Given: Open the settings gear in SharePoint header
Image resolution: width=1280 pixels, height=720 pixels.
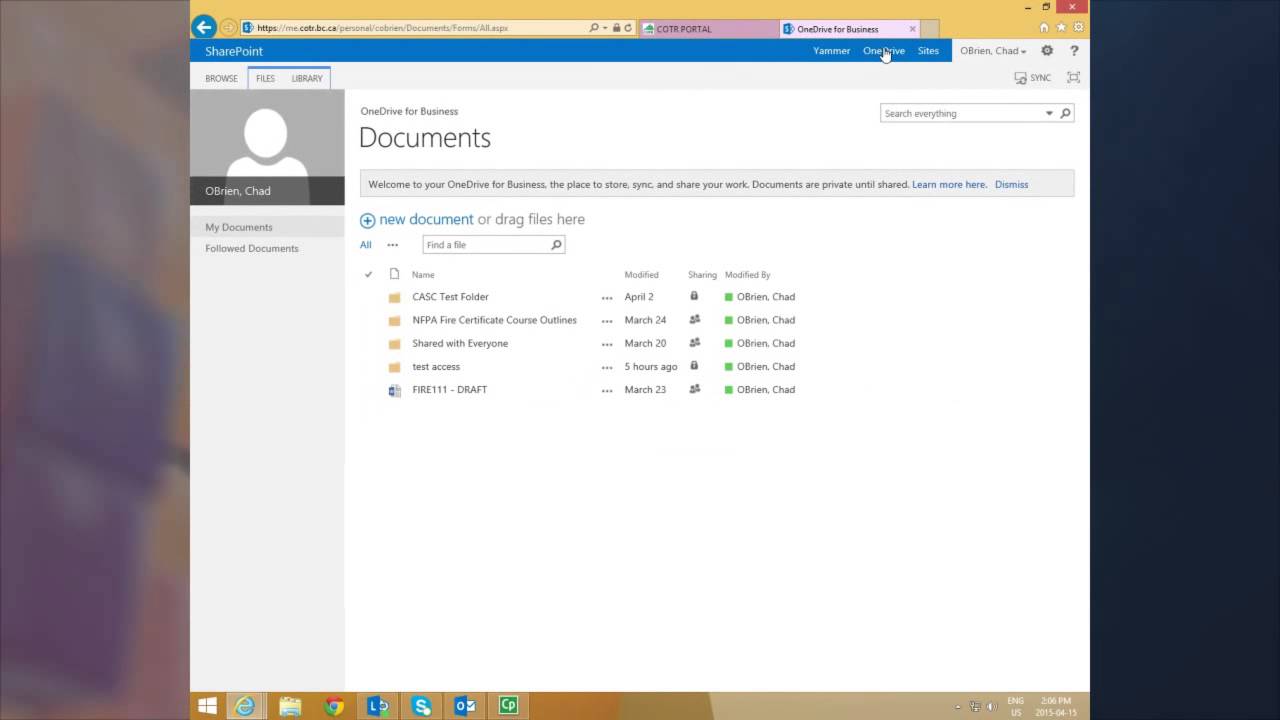Looking at the screenshot, I should point(1047,51).
